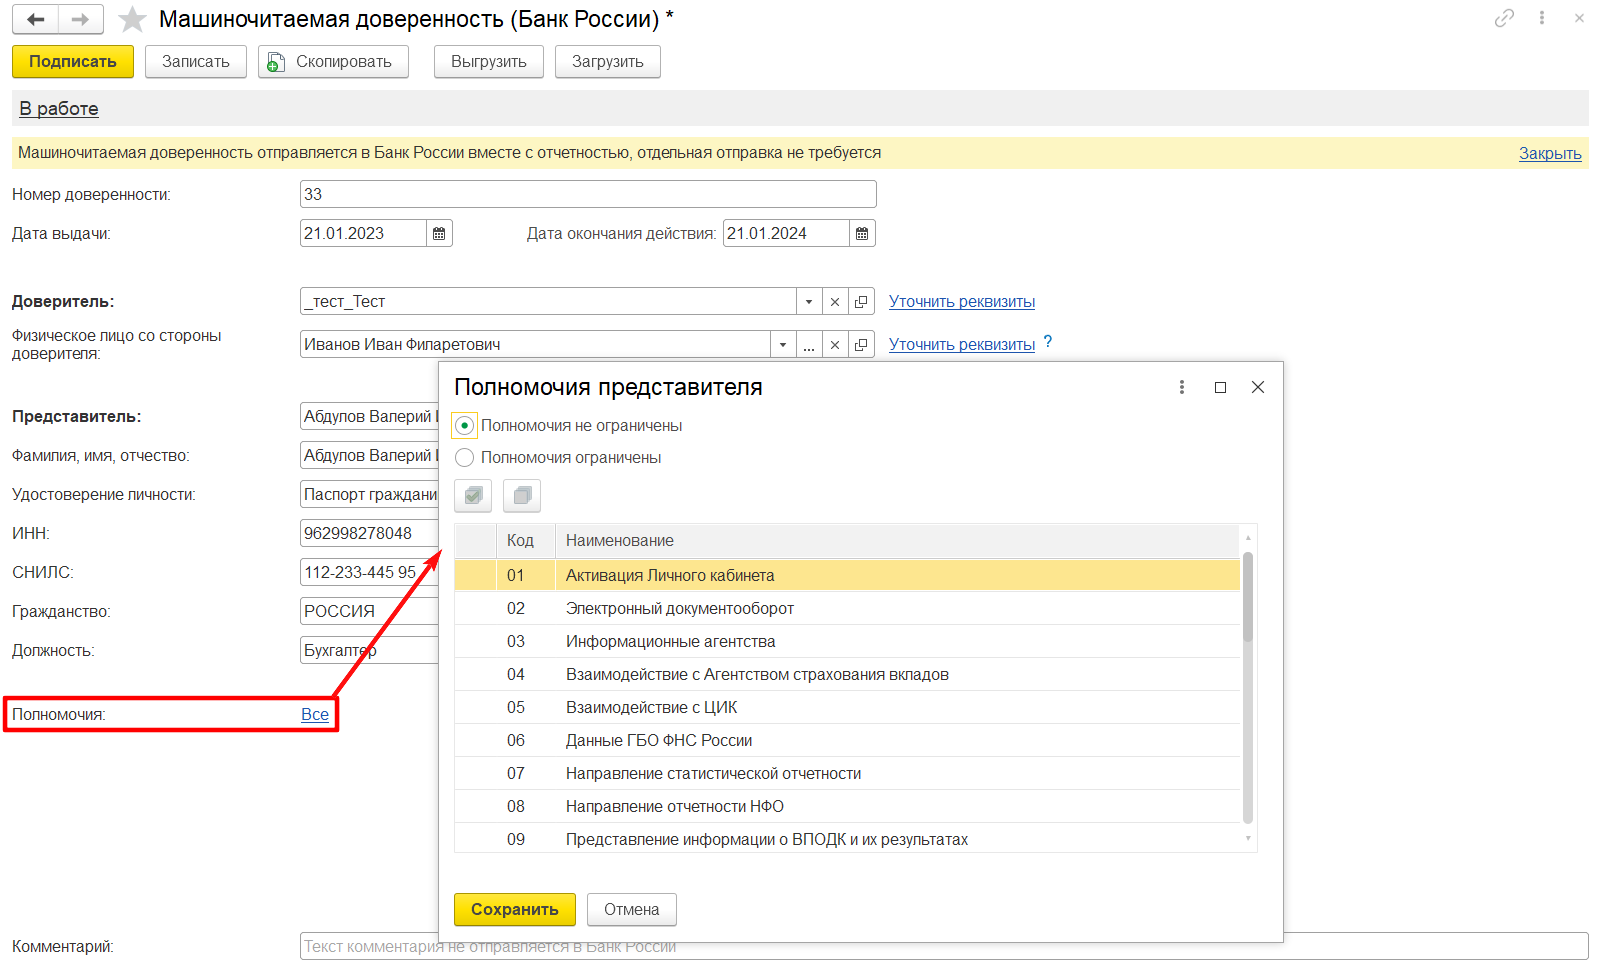Open the 'Все' powers link

tap(315, 714)
